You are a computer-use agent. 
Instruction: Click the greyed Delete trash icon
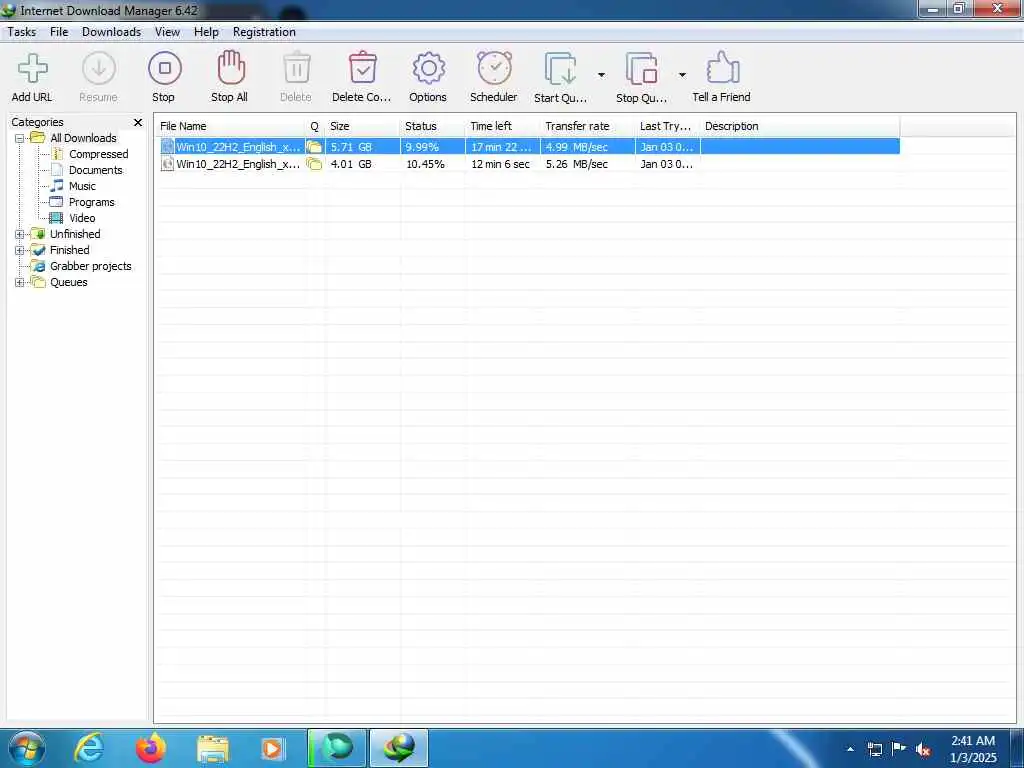click(296, 69)
